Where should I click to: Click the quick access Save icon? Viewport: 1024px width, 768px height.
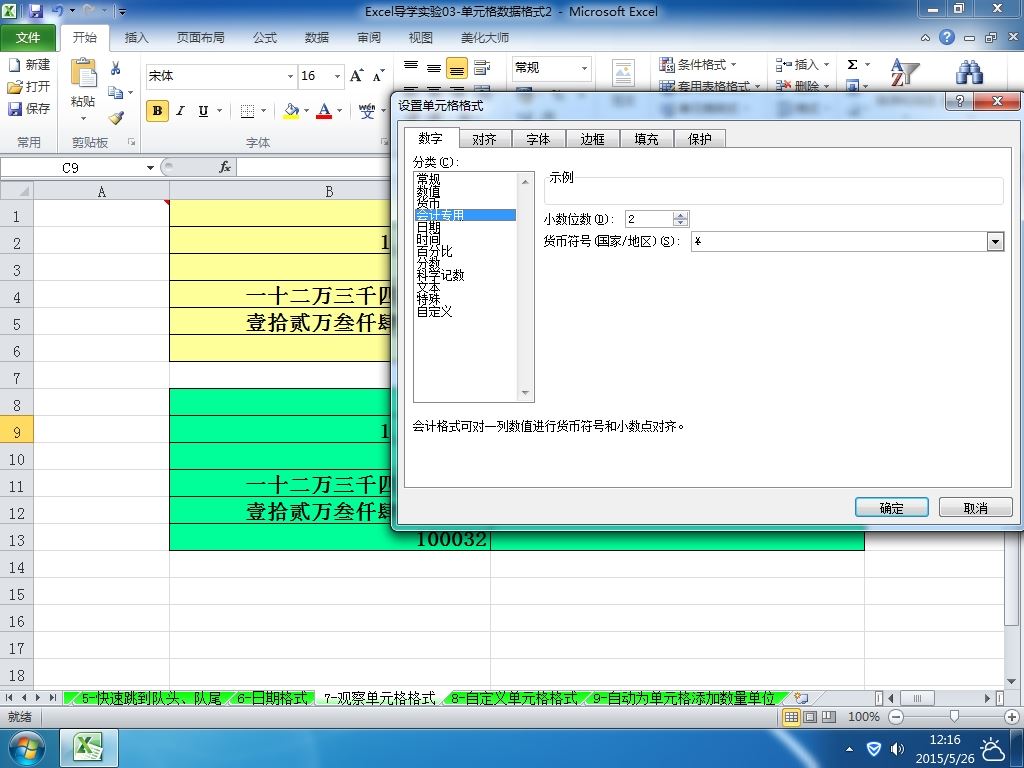coord(36,11)
